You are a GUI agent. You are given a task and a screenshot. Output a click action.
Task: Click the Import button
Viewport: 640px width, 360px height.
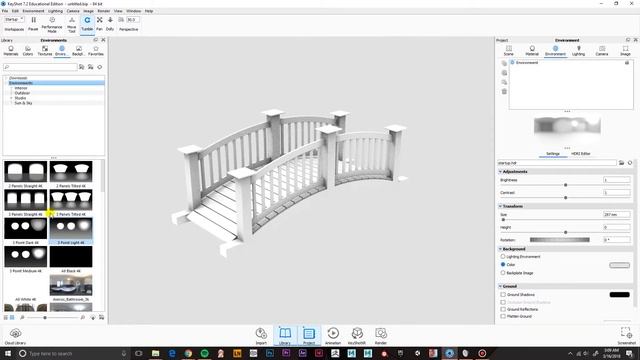[x=261, y=336]
